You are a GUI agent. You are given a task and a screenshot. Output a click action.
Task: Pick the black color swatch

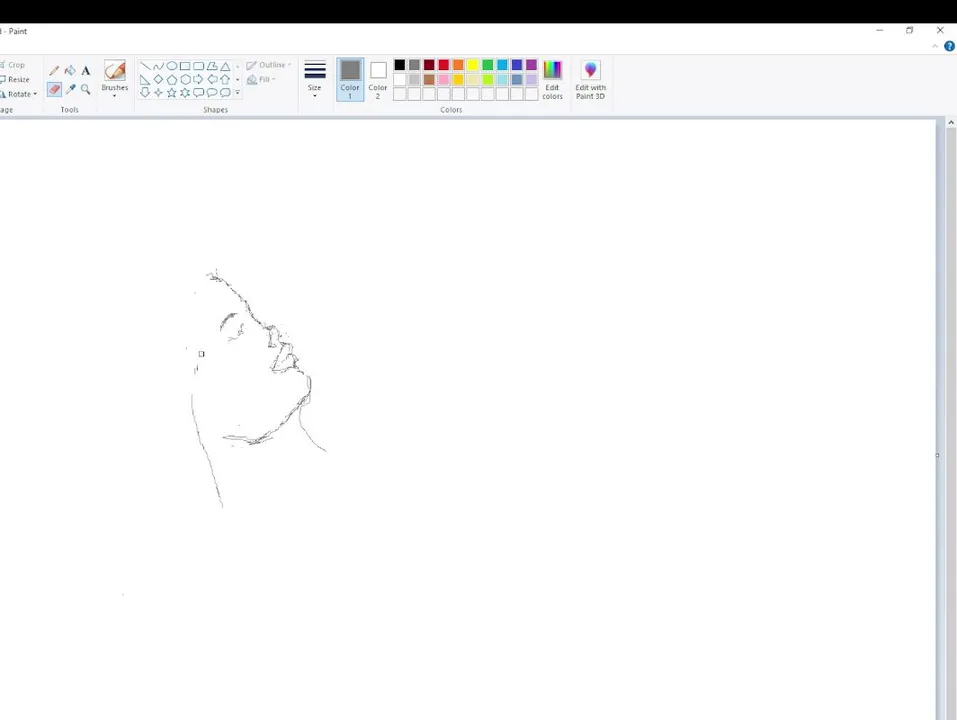[x=400, y=65]
